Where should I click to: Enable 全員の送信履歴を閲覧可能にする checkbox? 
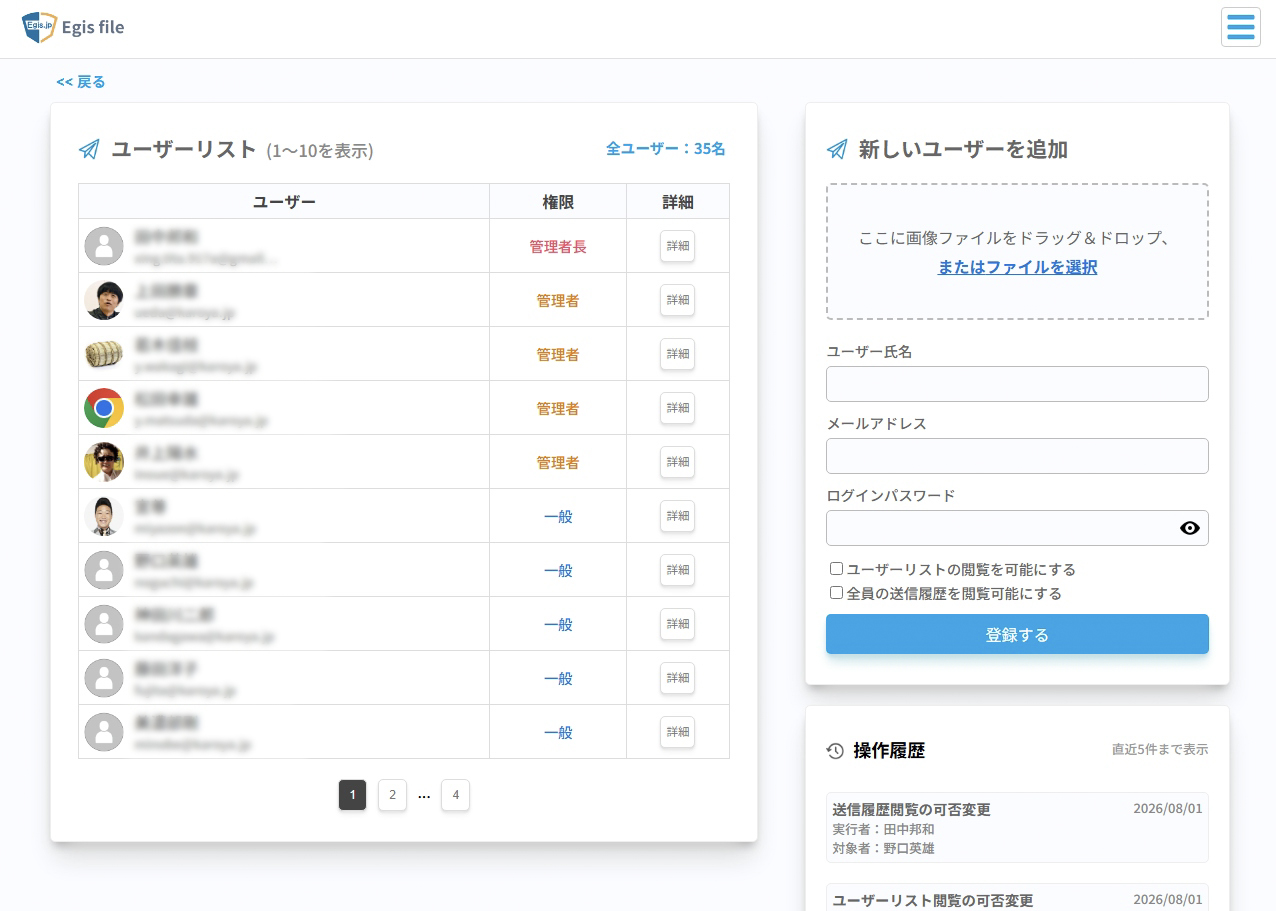click(x=837, y=593)
